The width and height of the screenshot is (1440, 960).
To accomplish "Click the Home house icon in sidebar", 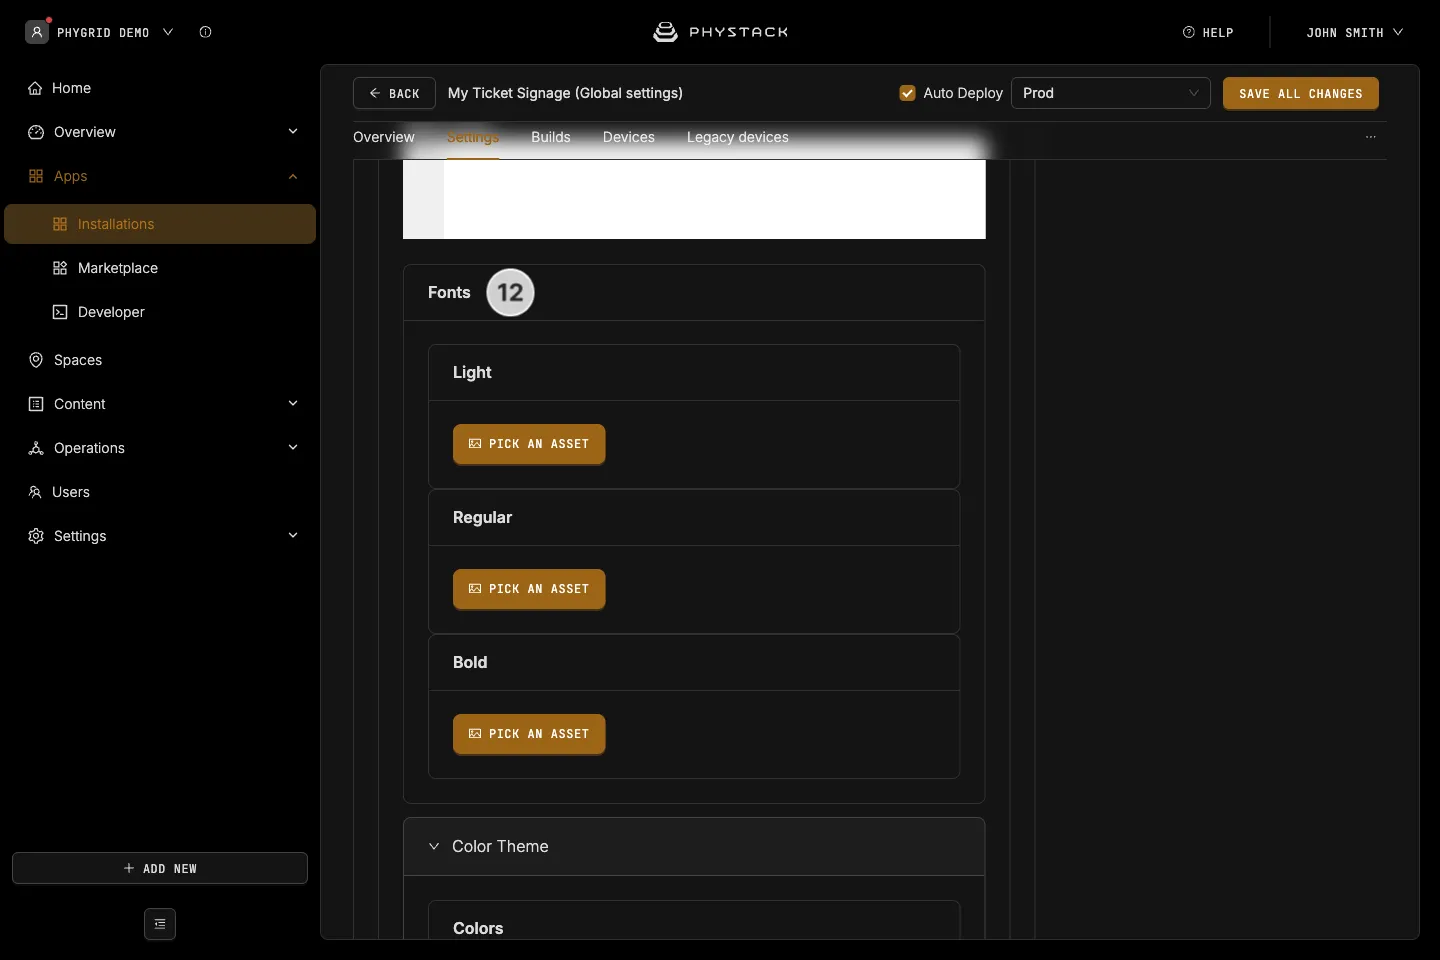I will pyautogui.click(x=35, y=88).
